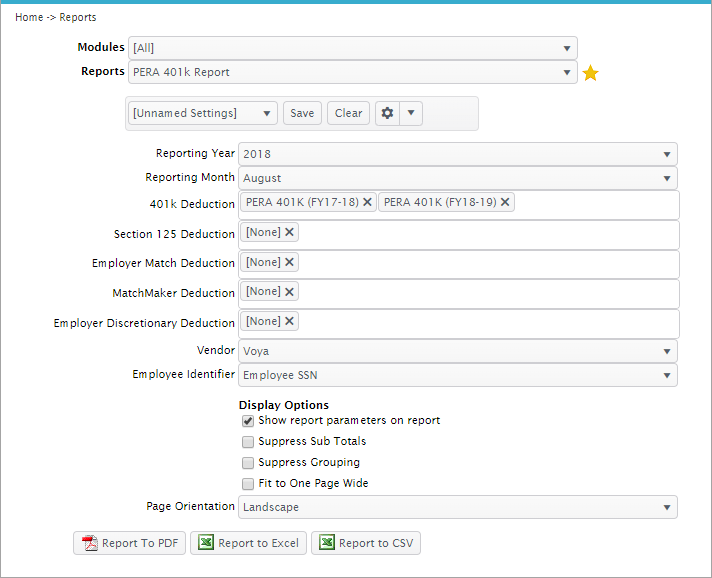Remove [None] from Employer Match Deduction
The height and width of the screenshot is (578, 712).
[x=290, y=262]
